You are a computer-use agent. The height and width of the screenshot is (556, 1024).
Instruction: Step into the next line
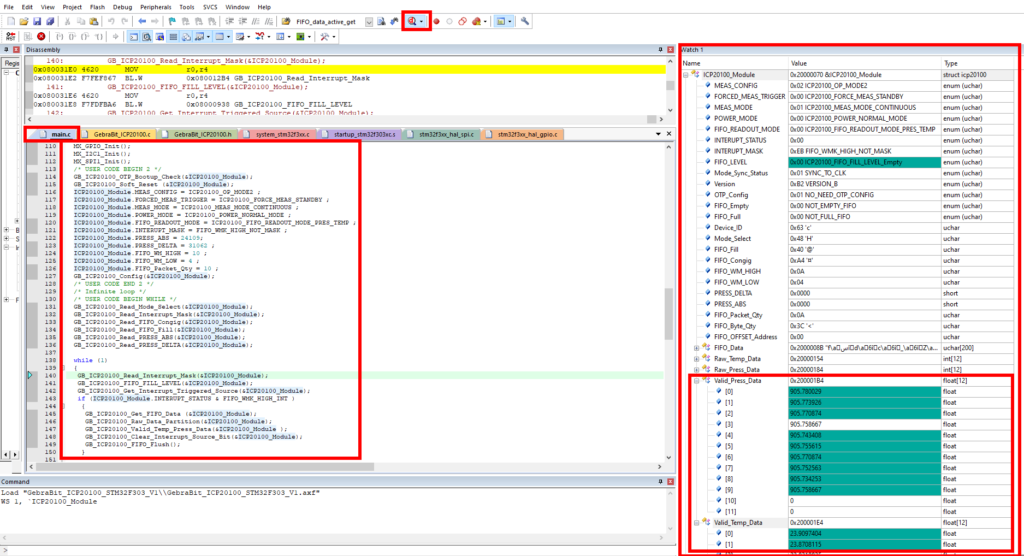[59, 37]
